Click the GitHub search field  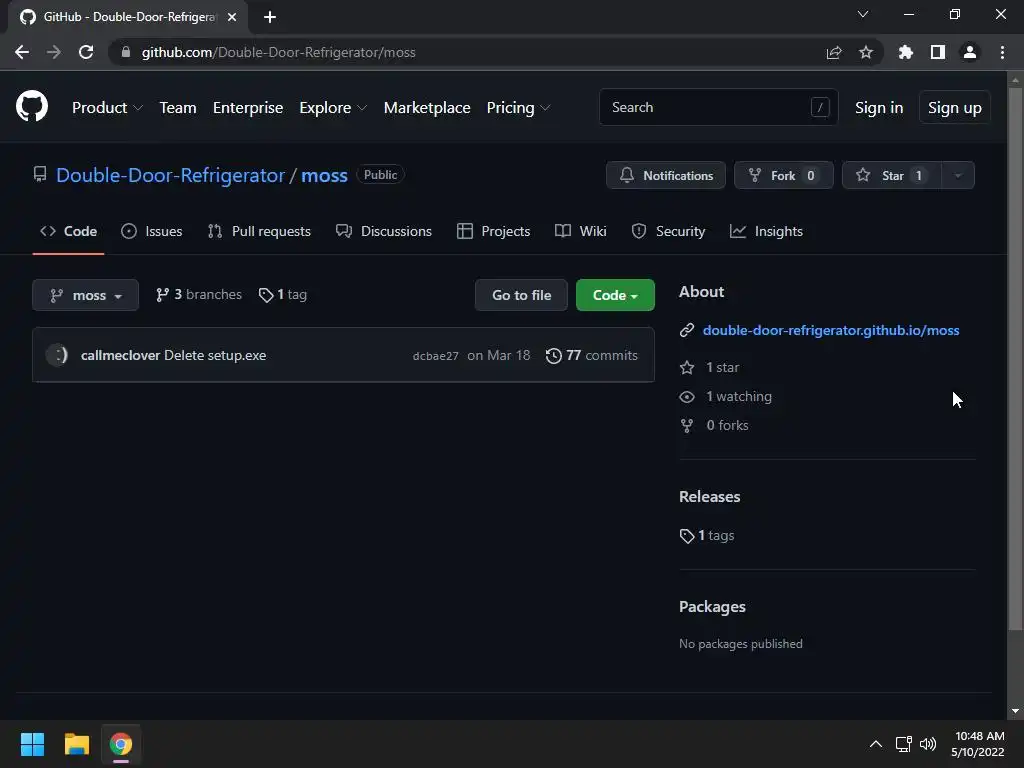click(718, 107)
